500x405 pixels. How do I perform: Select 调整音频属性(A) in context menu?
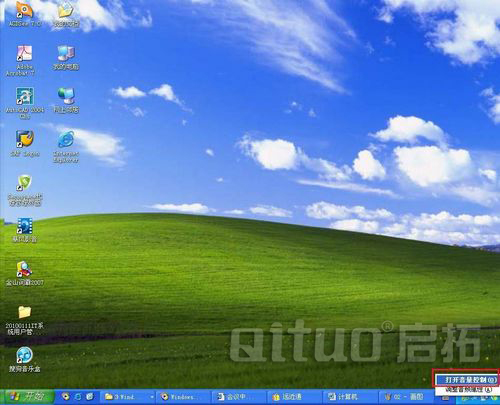[x=467, y=389]
